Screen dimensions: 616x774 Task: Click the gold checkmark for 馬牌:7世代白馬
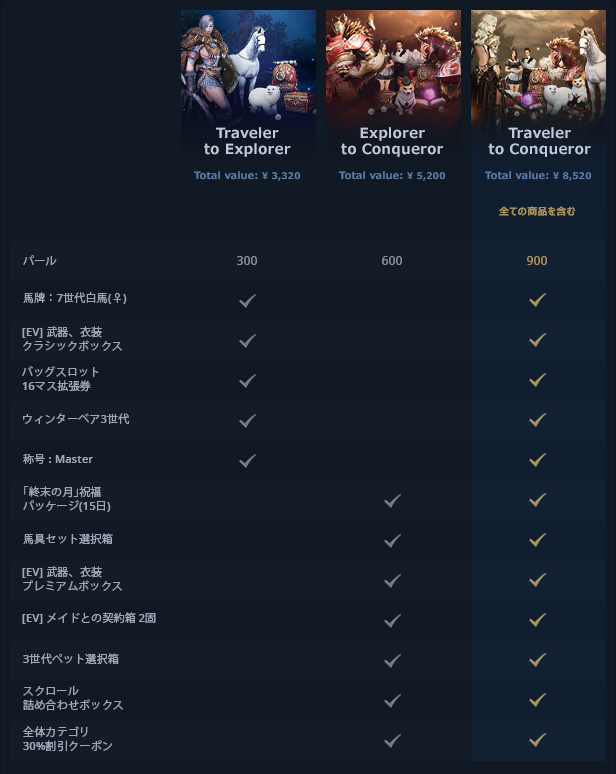[x=537, y=299]
